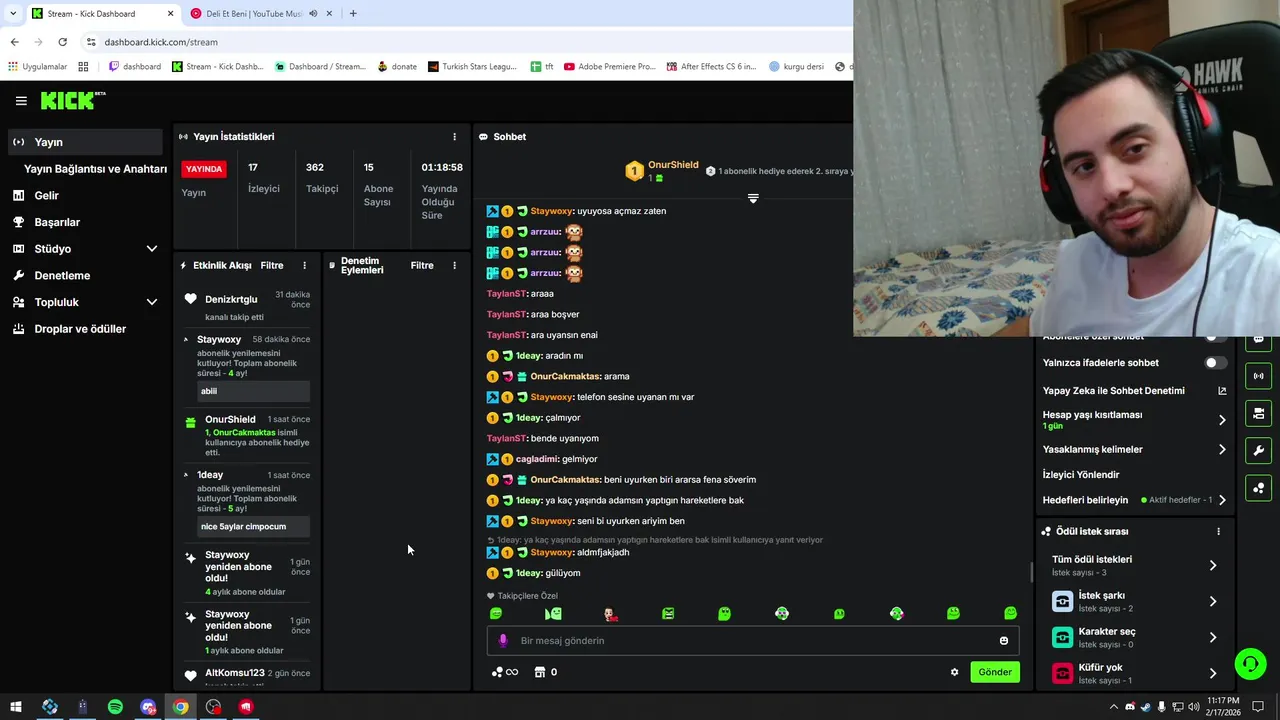Click the green Gönder button

[995, 672]
